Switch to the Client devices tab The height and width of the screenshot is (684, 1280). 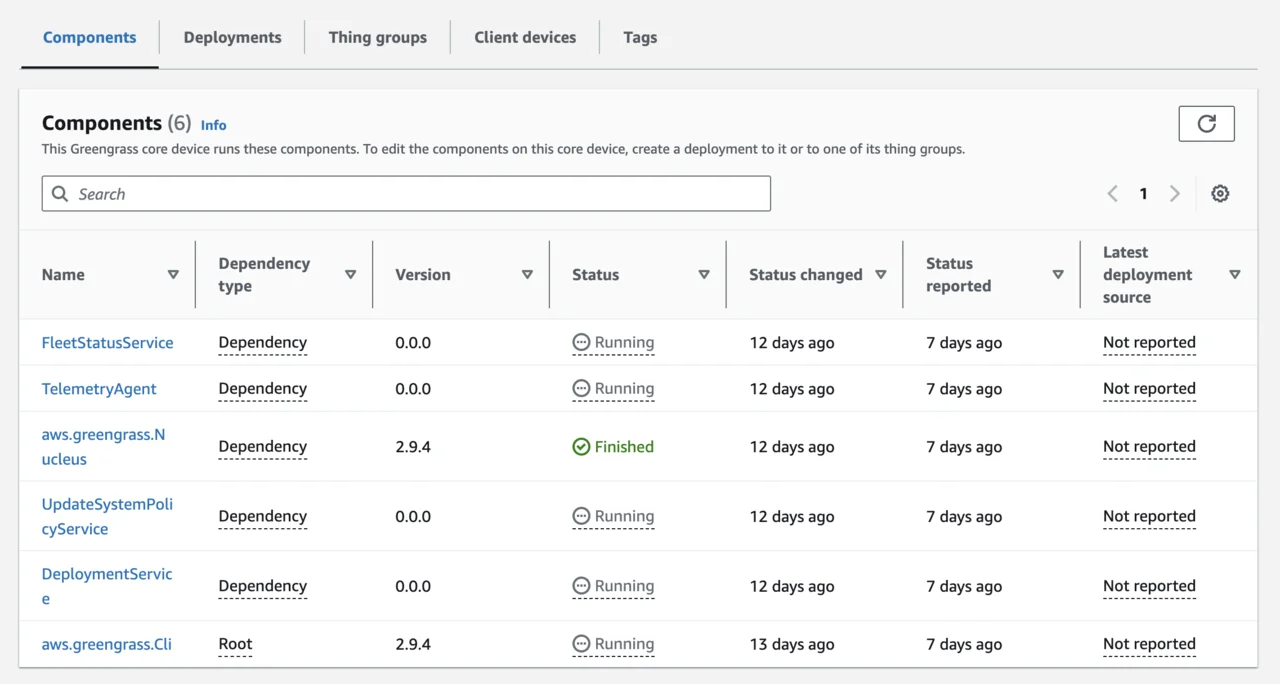click(525, 37)
